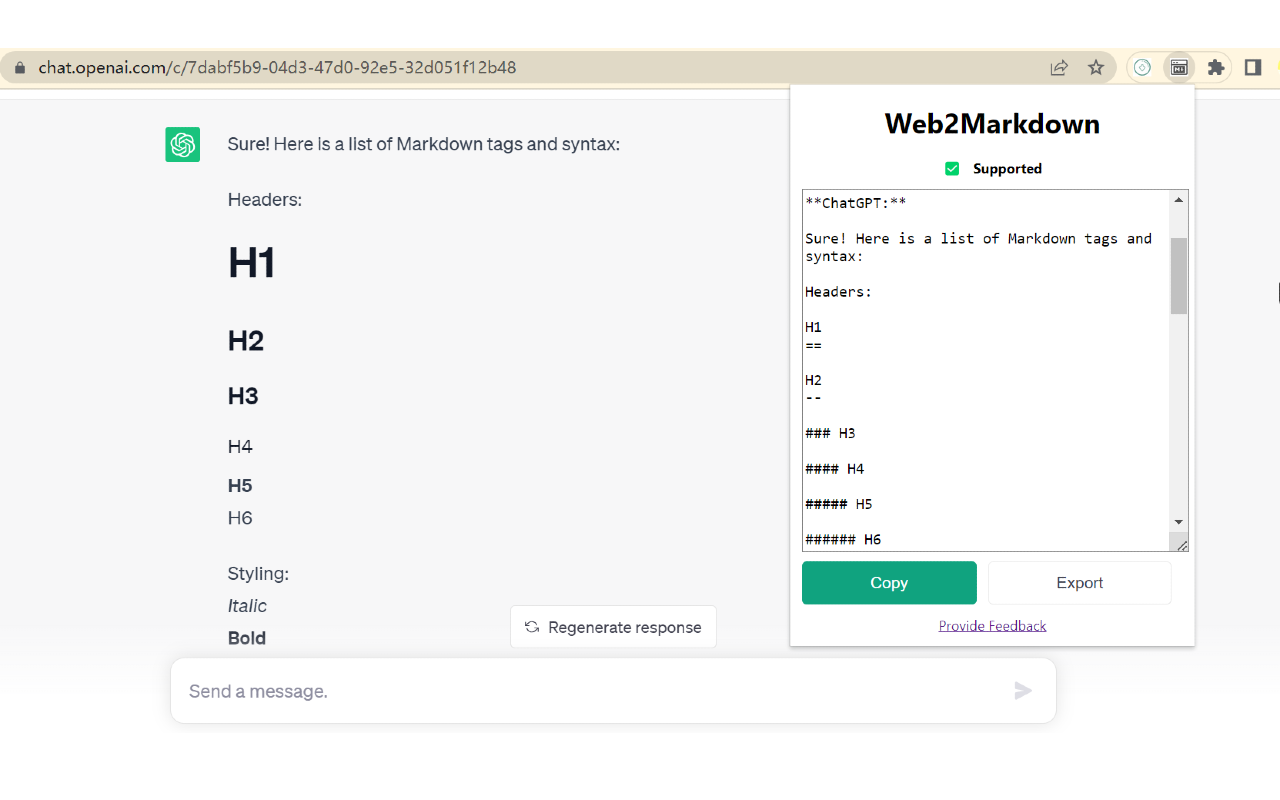Click the bookmark star icon
Image resolution: width=1280 pixels, height=800 pixels.
1096,67
